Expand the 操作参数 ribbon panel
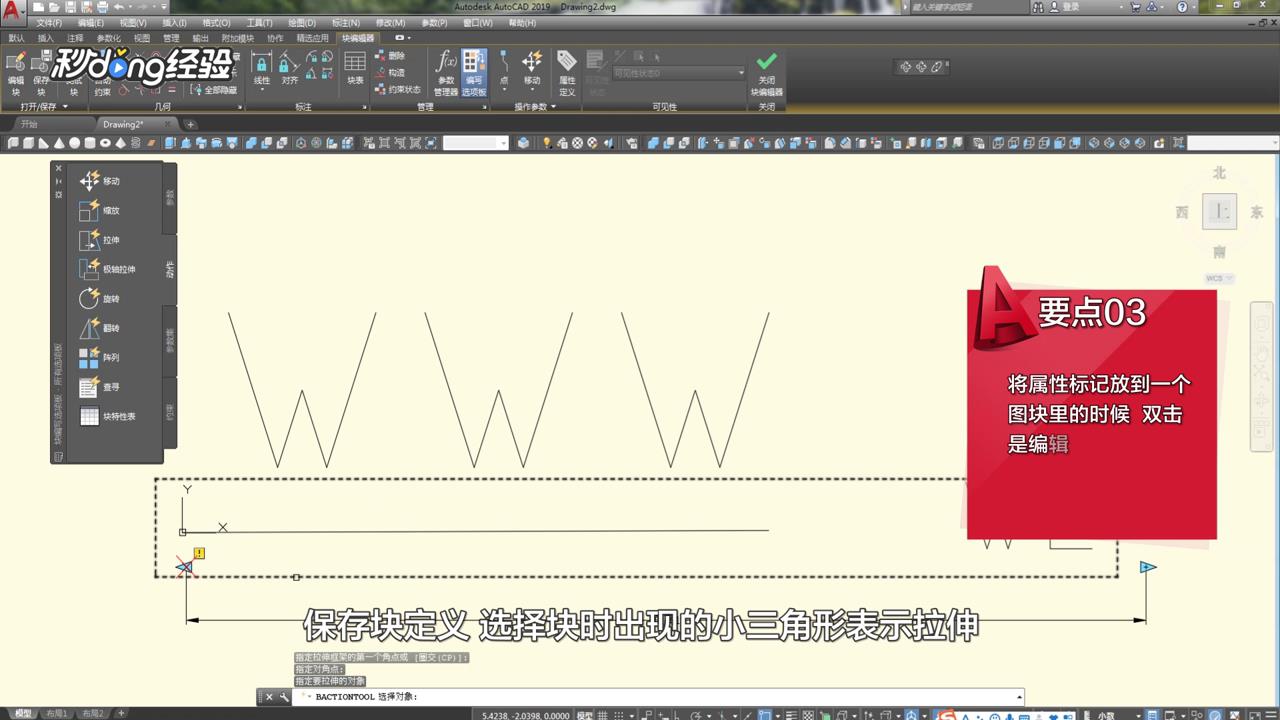 tap(535, 106)
